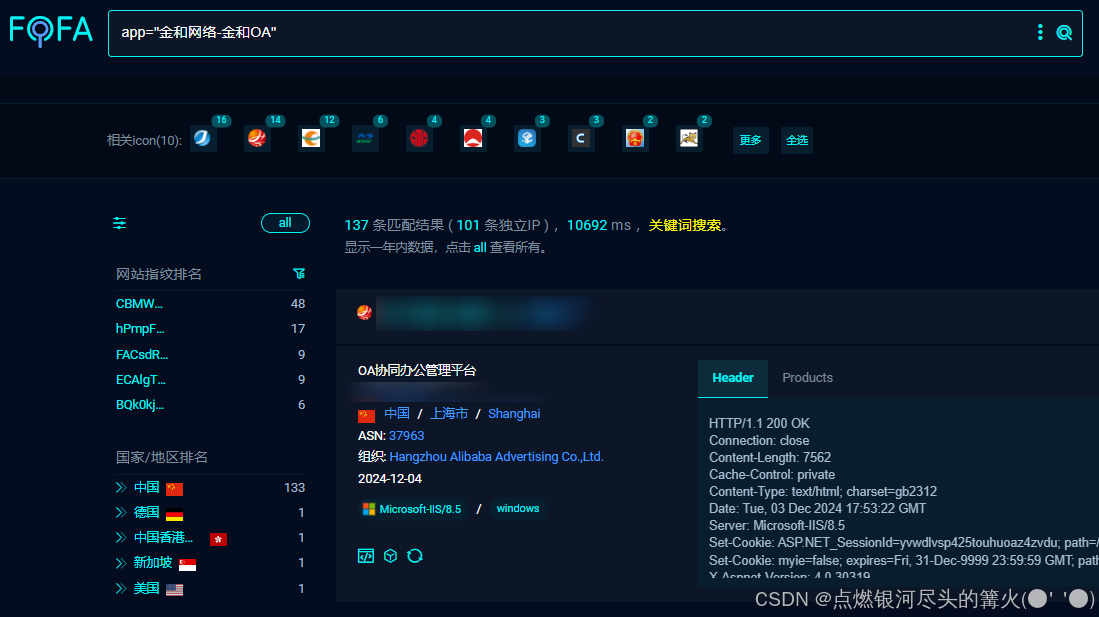
Task: Expand the 中国 country row chevron
Action: [x=121, y=487]
